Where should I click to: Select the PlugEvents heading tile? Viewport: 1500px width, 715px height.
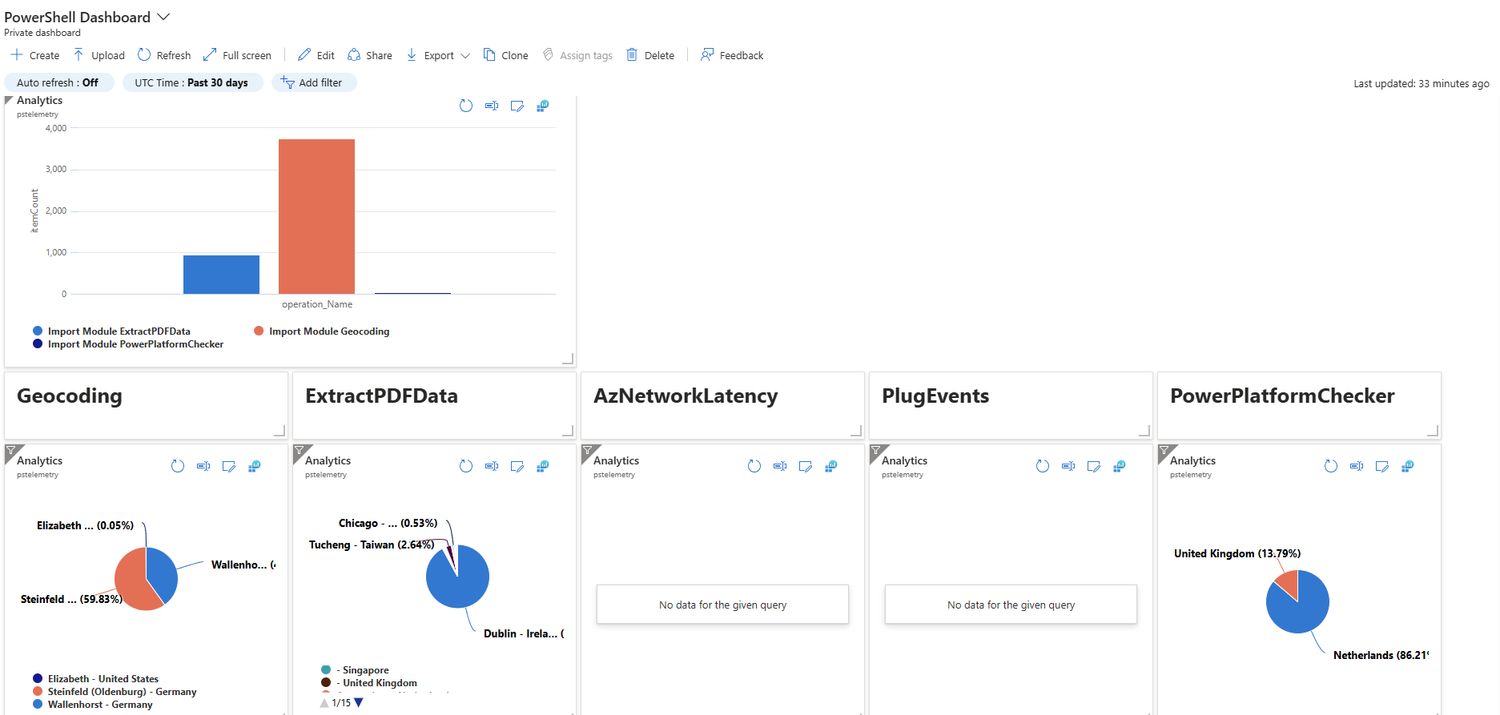coord(1010,405)
